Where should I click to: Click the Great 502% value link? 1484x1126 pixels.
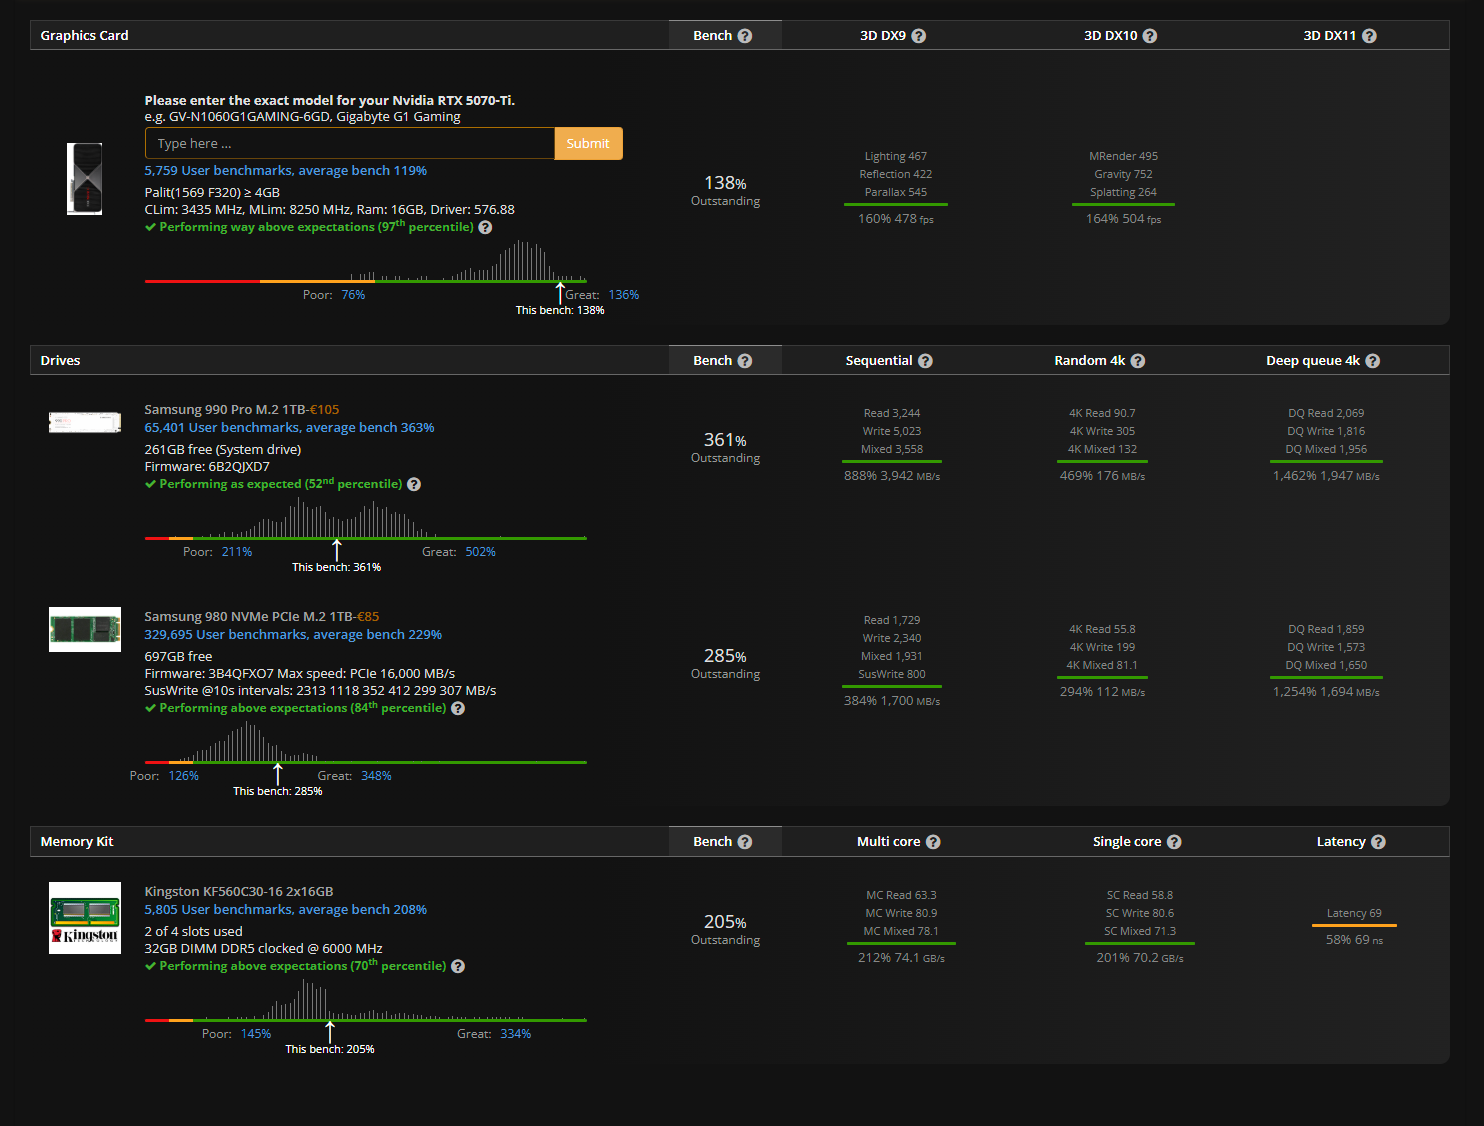pyautogui.click(x=481, y=552)
